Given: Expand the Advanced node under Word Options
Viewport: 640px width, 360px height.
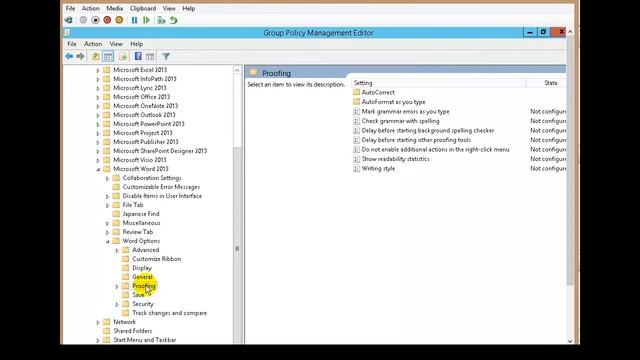Looking at the screenshot, I should point(117,250).
